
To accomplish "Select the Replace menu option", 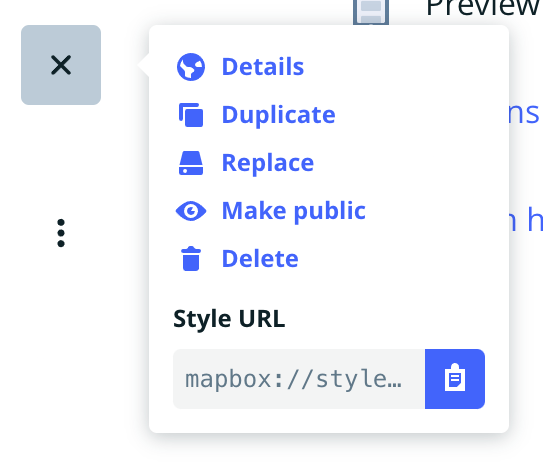I will pos(268,163).
